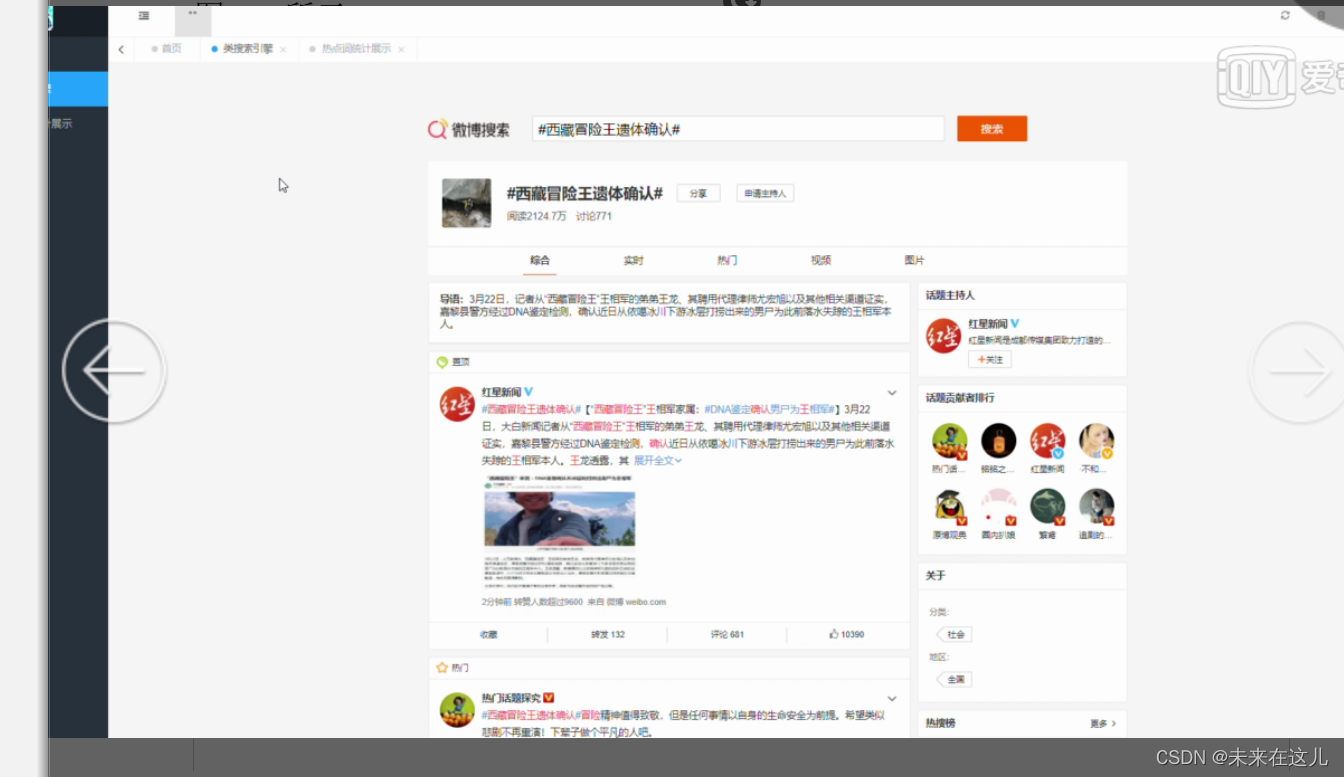Click the 置顶 pinned label icon
Screen dimensions: 1344x777
pos(442,362)
